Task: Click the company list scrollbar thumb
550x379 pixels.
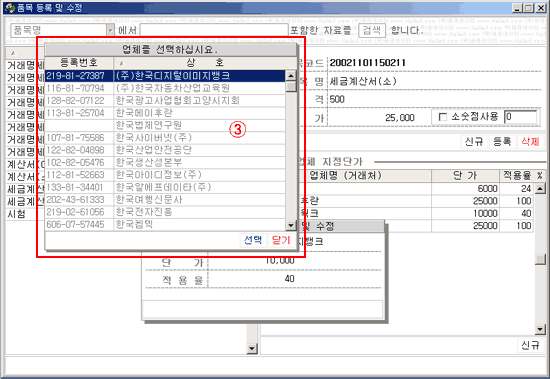Action: coord(291,87)
